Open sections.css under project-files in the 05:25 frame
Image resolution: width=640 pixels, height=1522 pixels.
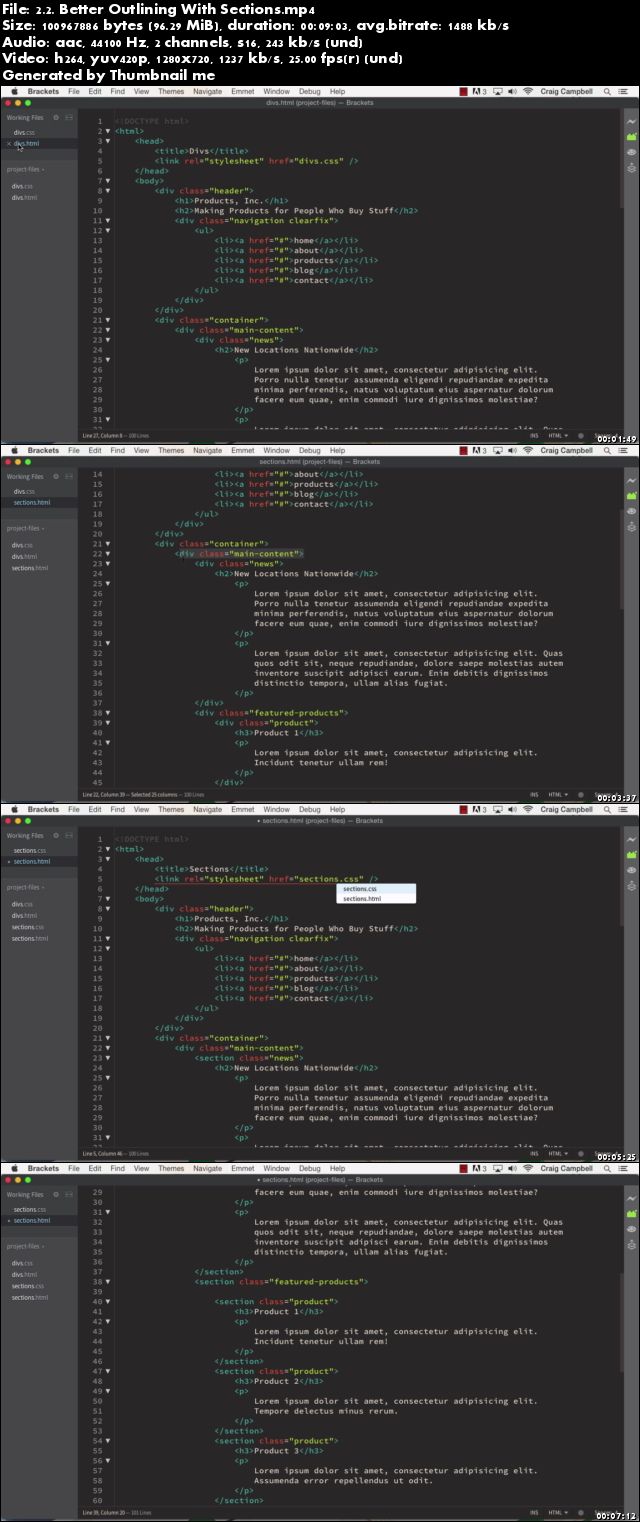tap(30, 927)
